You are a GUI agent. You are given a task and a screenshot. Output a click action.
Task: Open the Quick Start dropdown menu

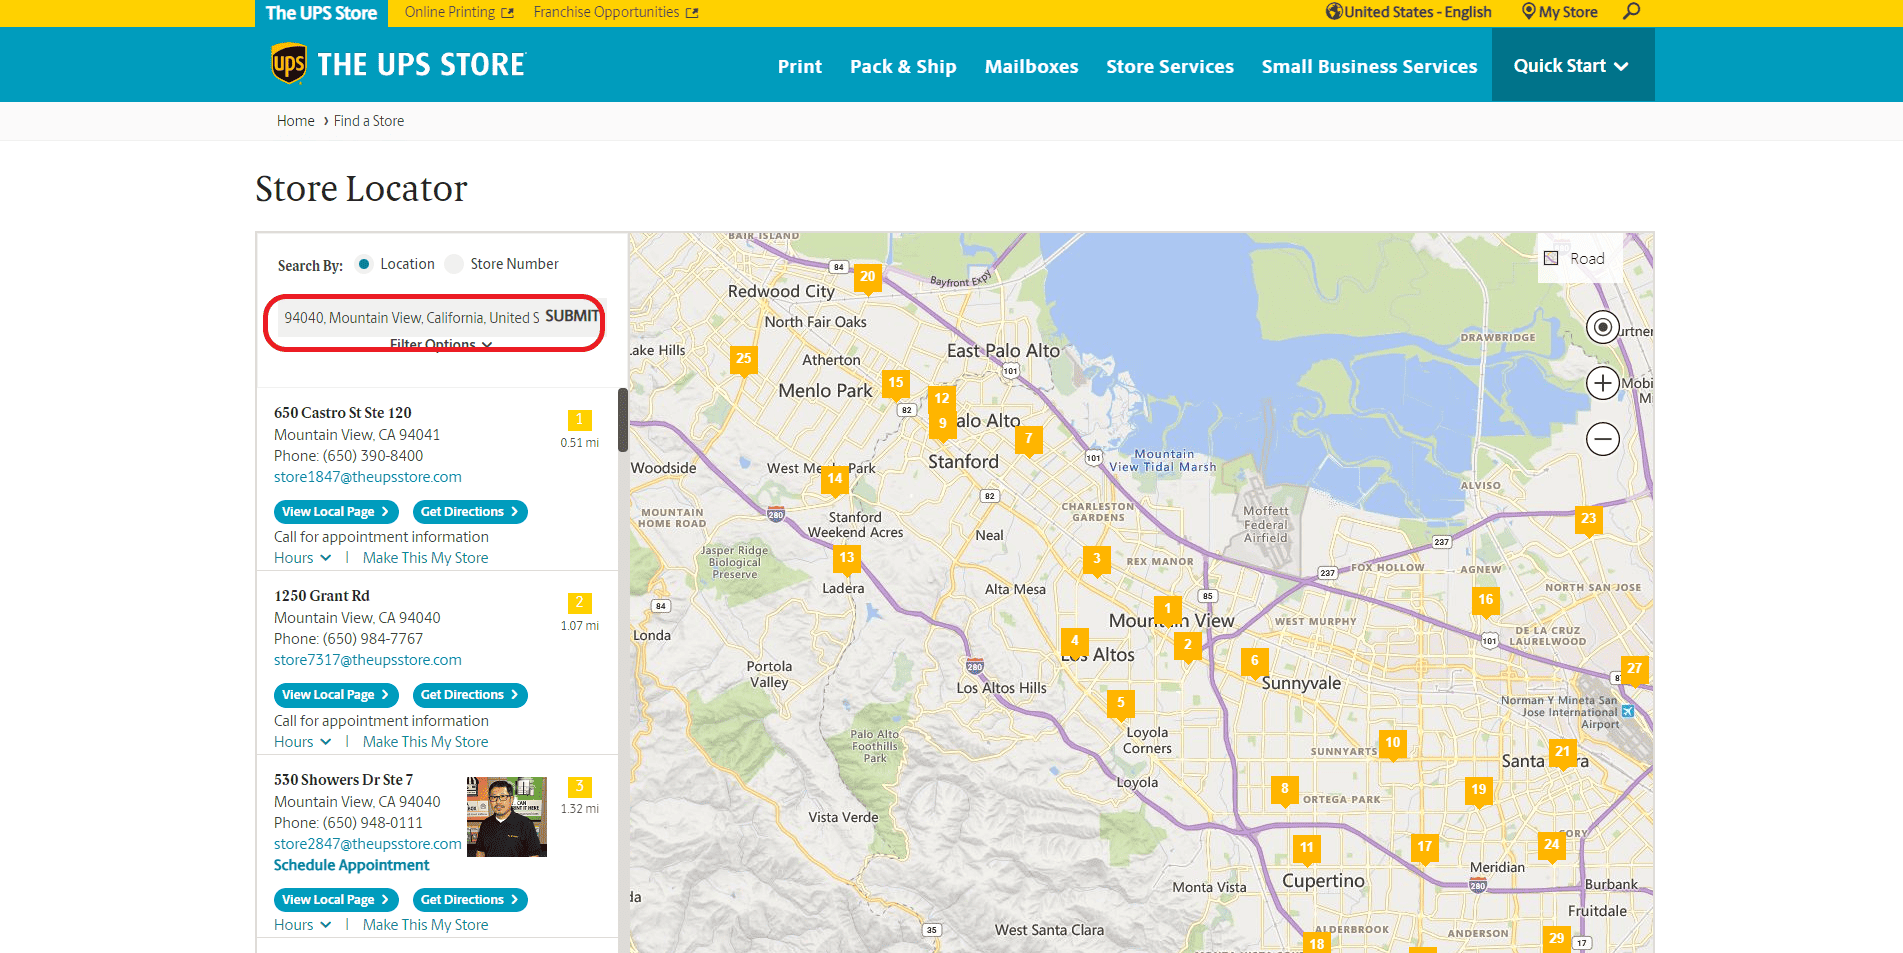[x=1570, y=64]
